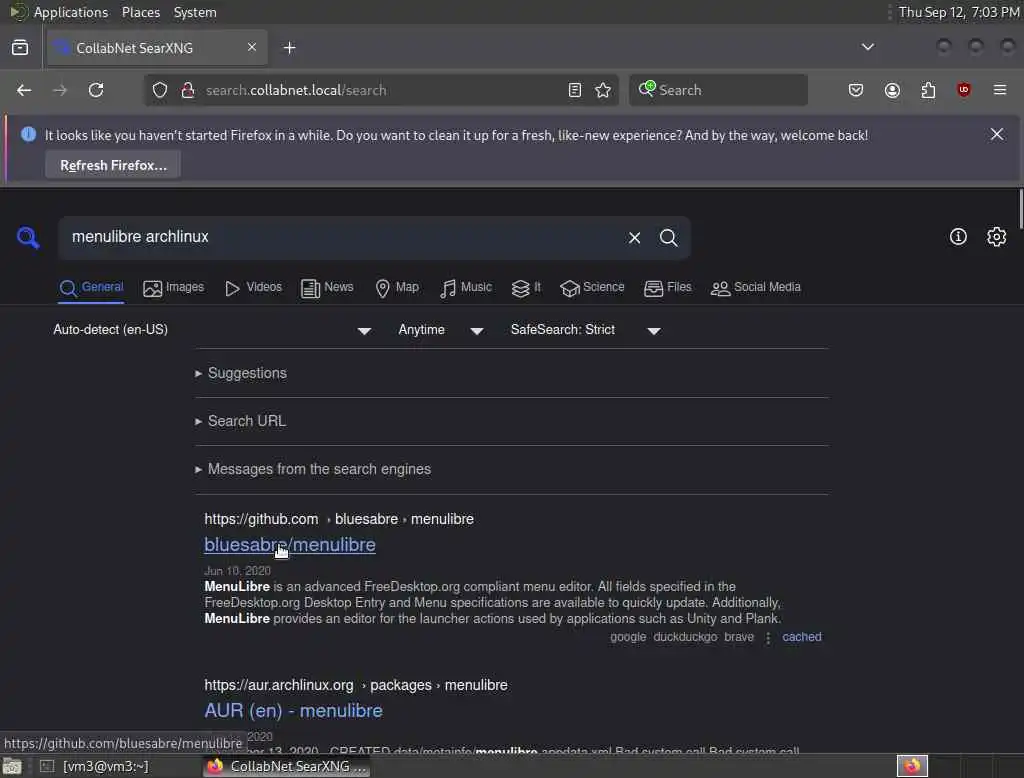Viewport: 1024px width, 778px height.
Task: Open the list all tabs chevron
Action: [867, 47]
